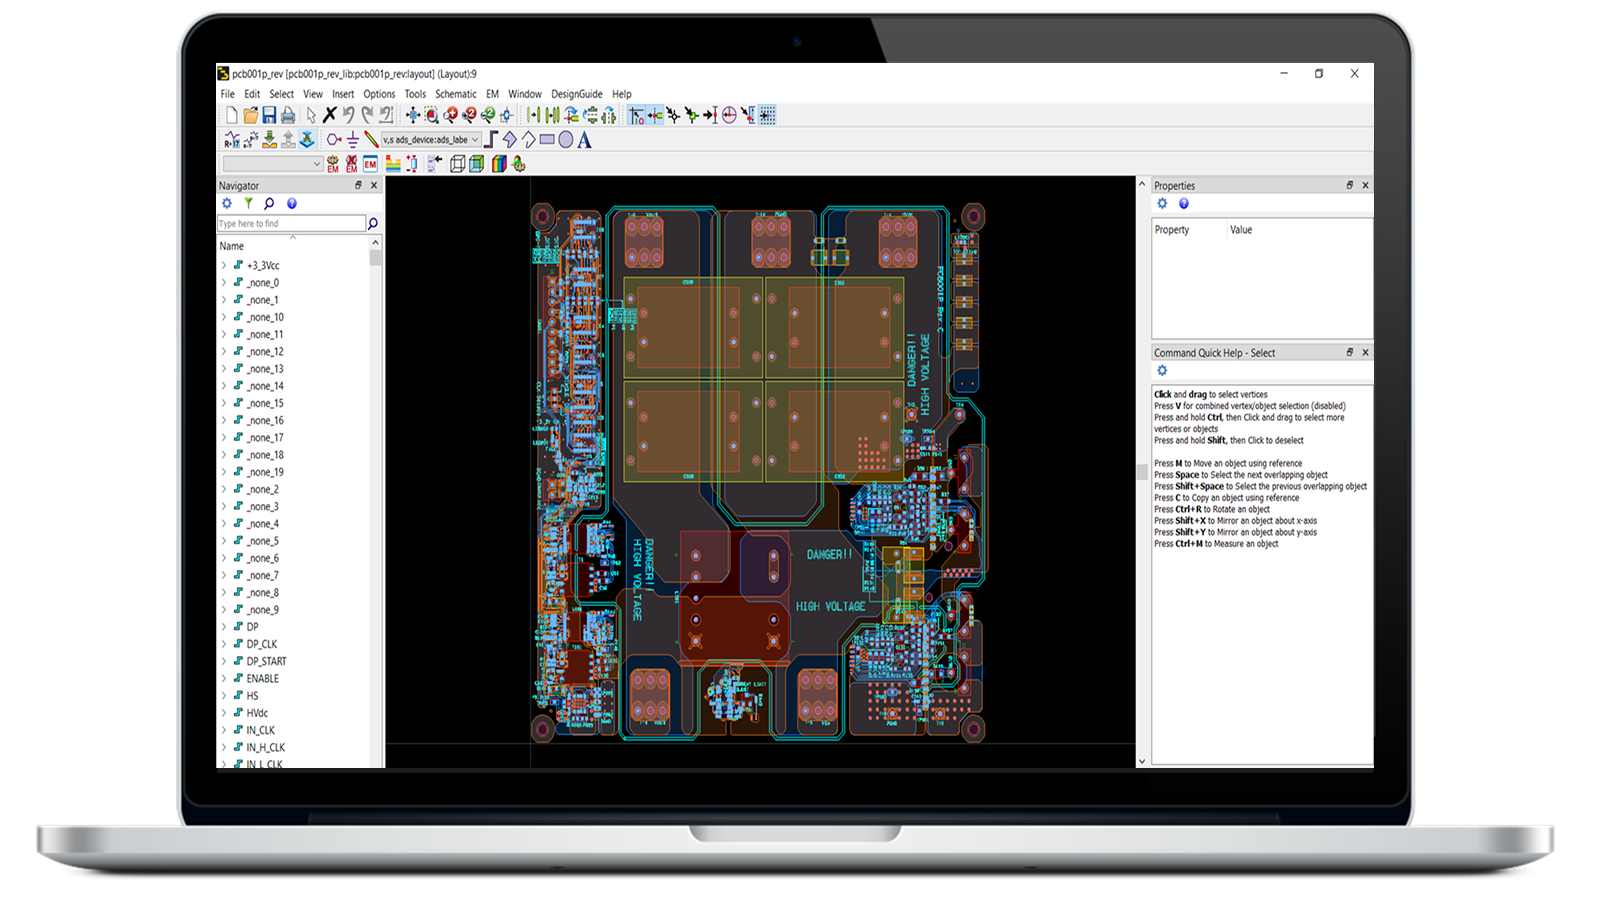Select the IN_H_CLK net entry

(266, 747)
